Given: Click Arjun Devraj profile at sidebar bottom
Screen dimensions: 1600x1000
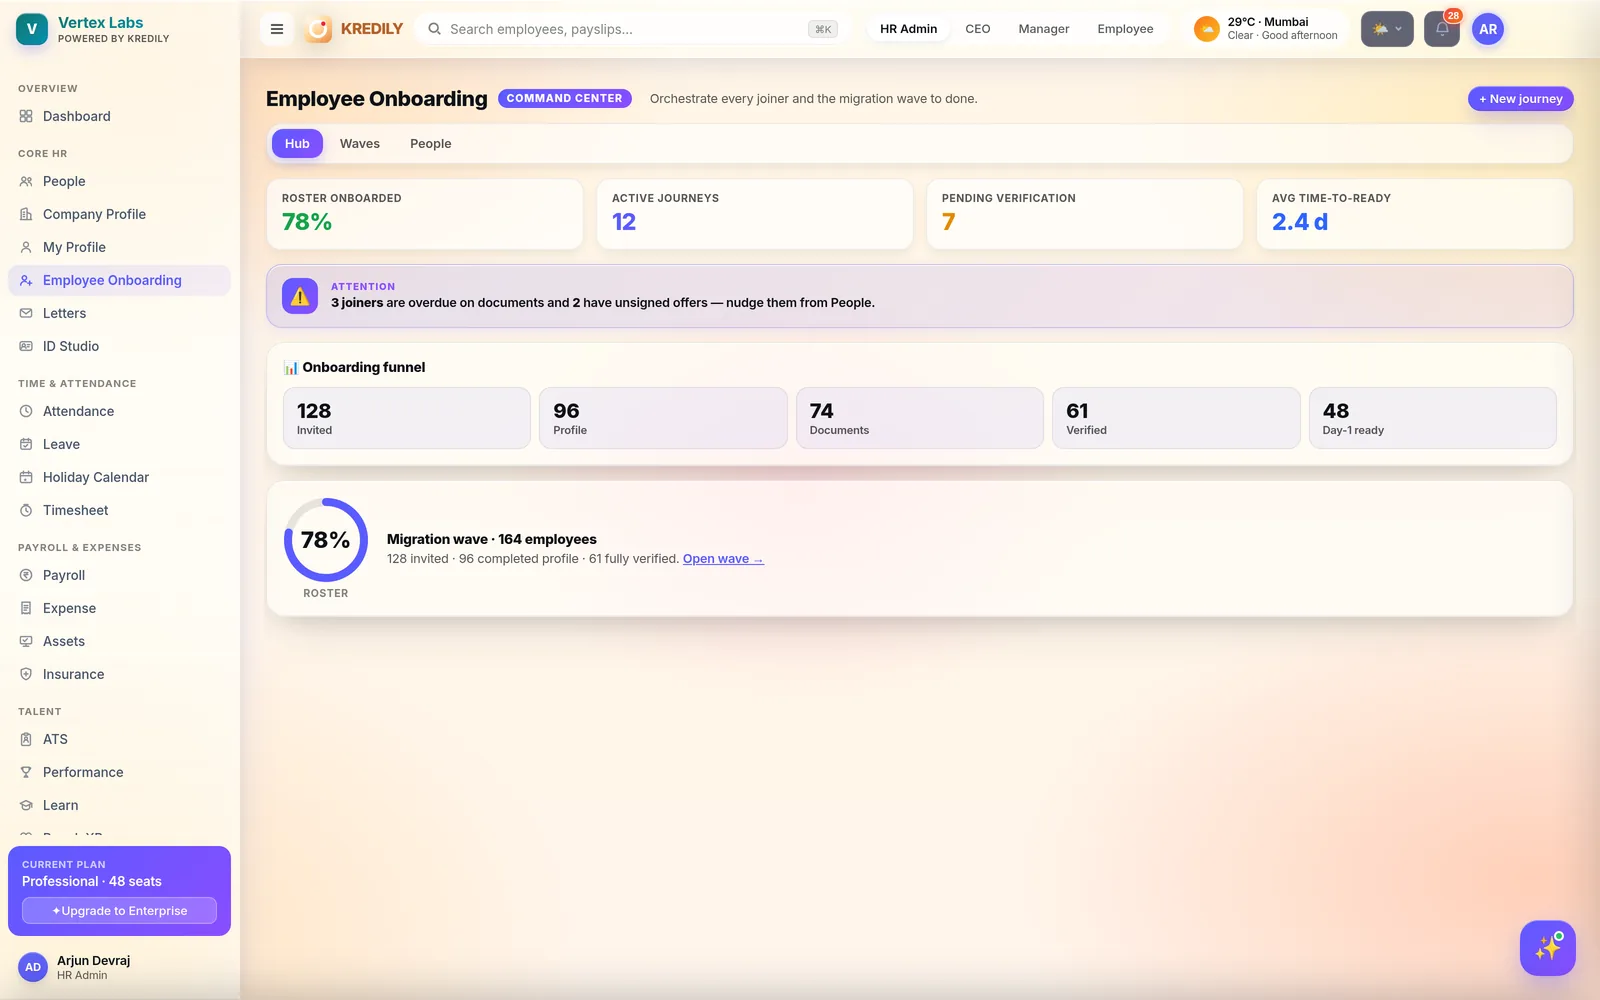Looking at the screenshot, I should (119, 967).
